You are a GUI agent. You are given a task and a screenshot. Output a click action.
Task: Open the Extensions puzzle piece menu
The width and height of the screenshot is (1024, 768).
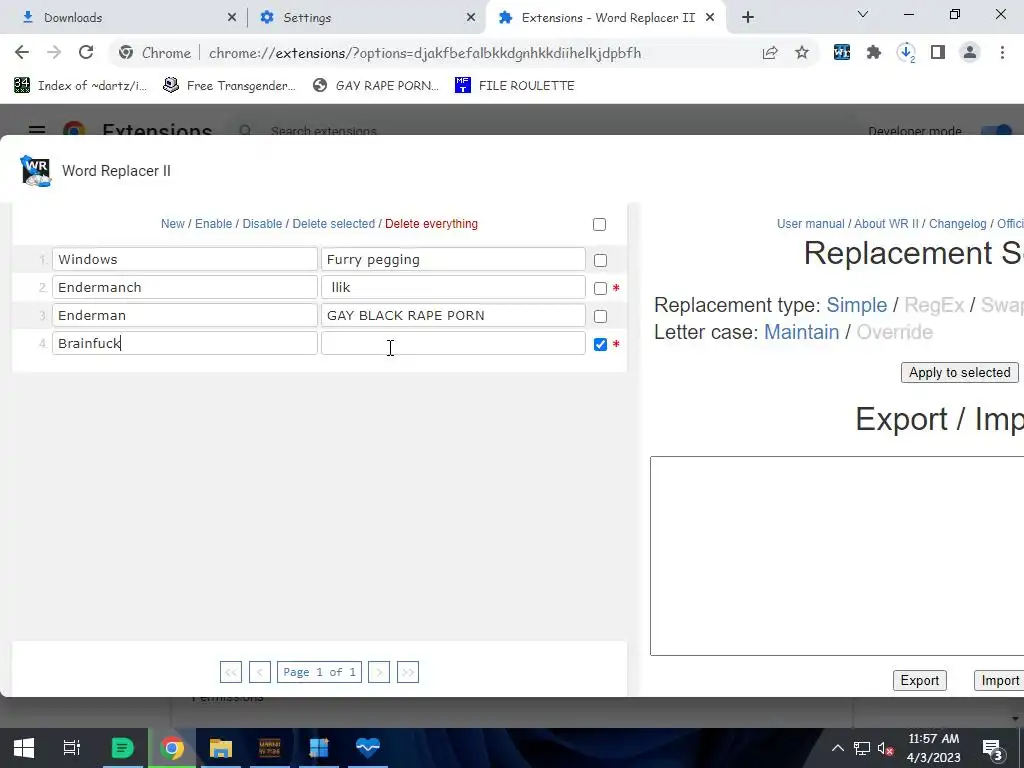tap(874, 53)
